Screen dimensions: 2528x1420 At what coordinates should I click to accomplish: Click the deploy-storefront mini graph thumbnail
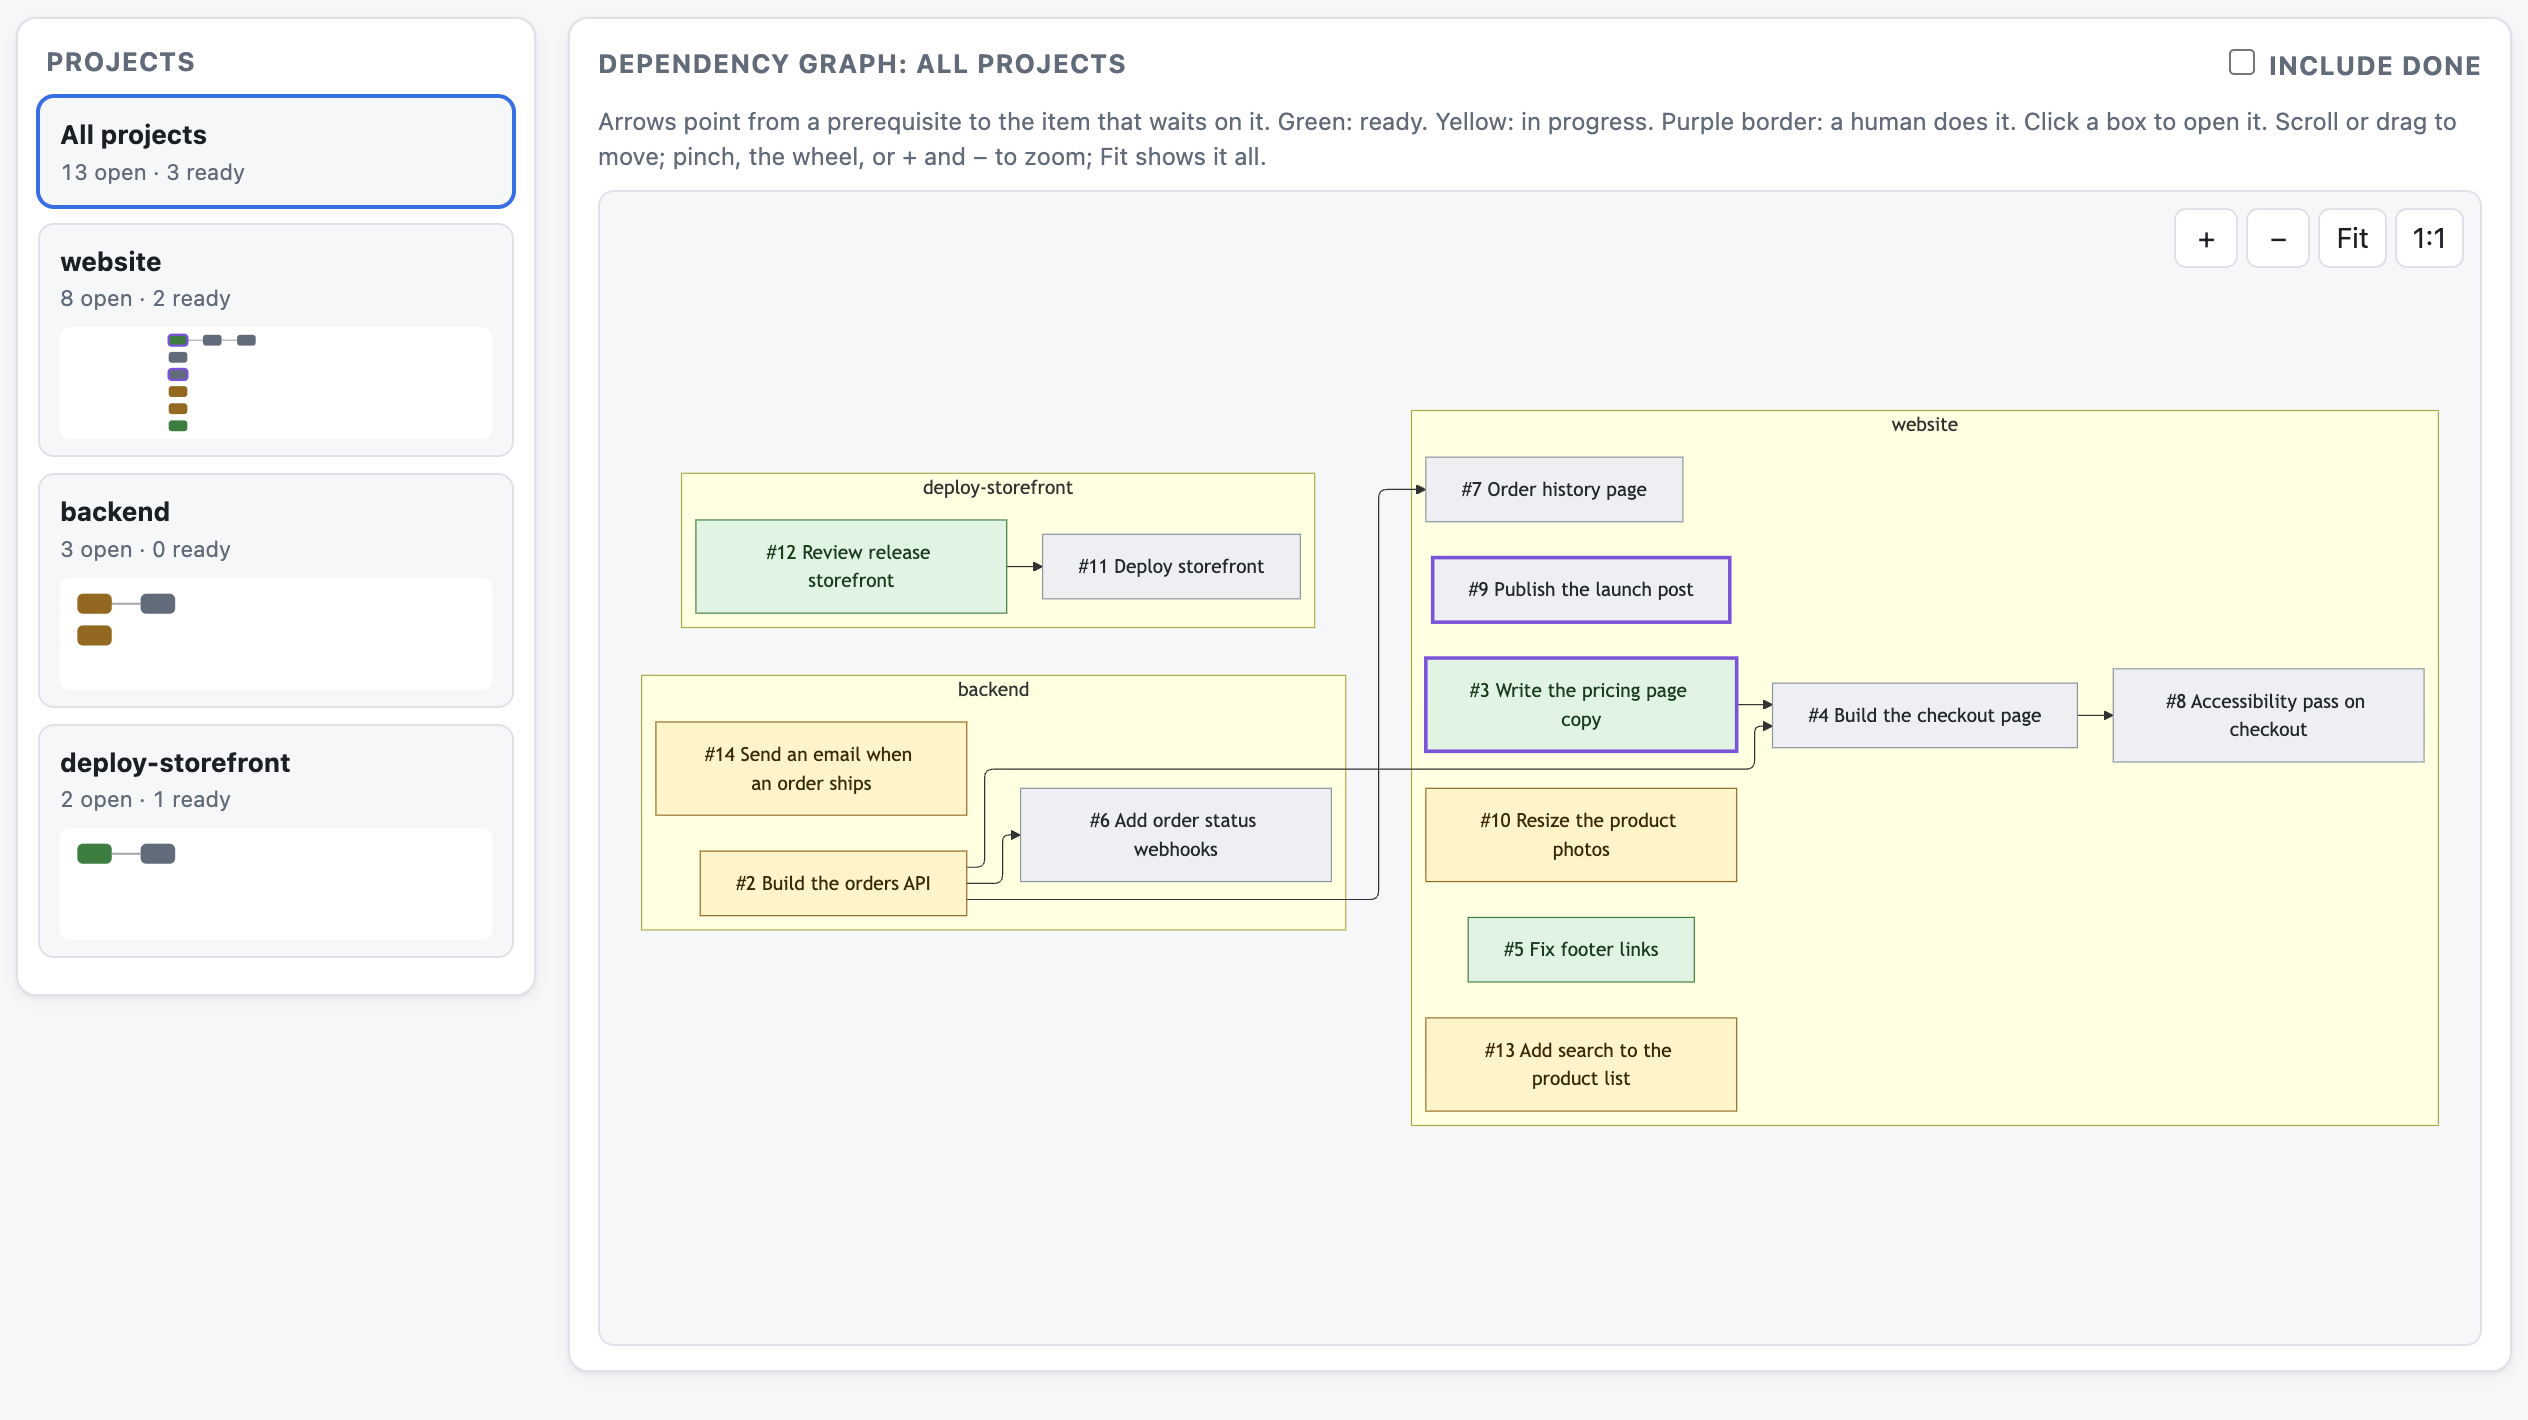276,884
